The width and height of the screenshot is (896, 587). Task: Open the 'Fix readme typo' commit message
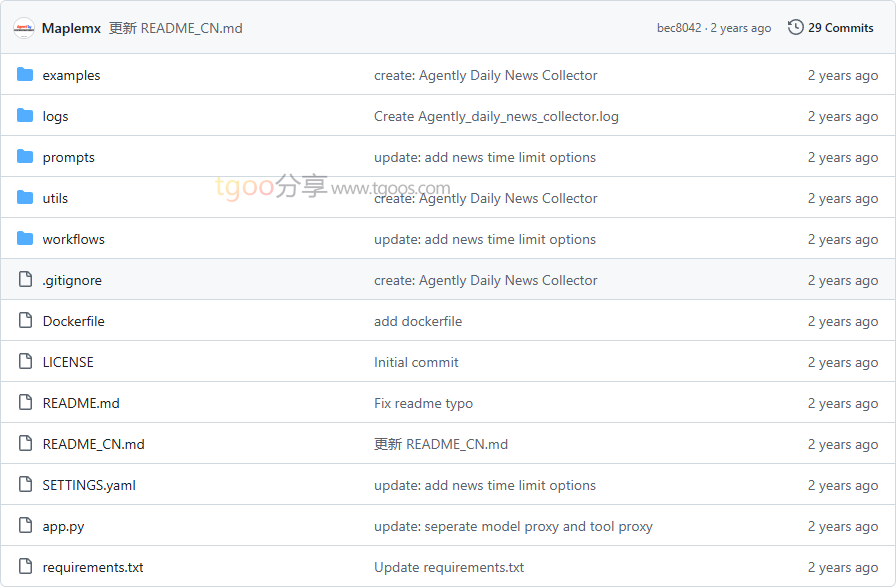pyautogui.click(x=423, y=403)
